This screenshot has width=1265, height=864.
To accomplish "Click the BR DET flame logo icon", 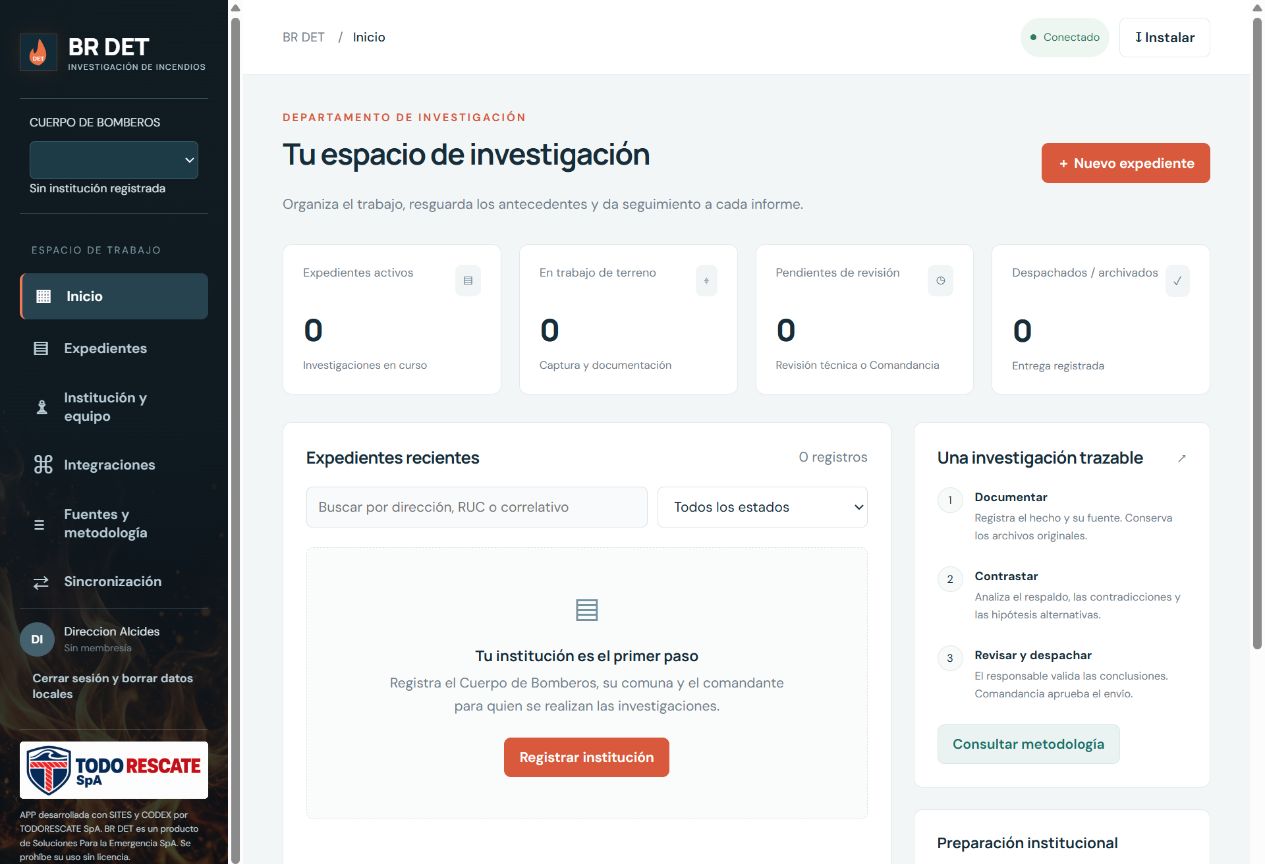I will pyautogui.click(x=38, y=52).
